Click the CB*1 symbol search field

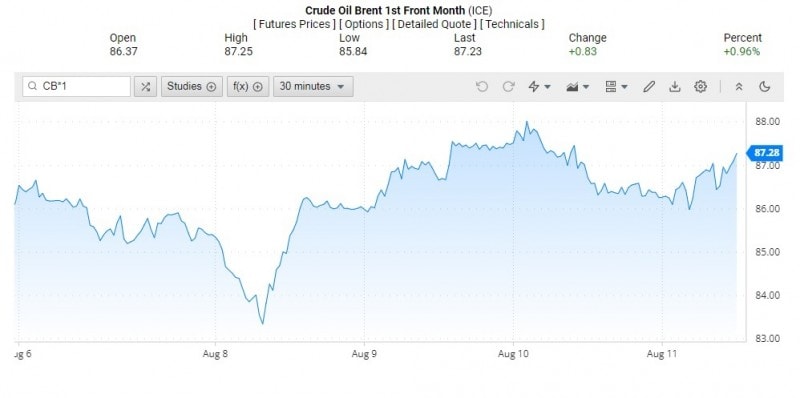point(77,87)
